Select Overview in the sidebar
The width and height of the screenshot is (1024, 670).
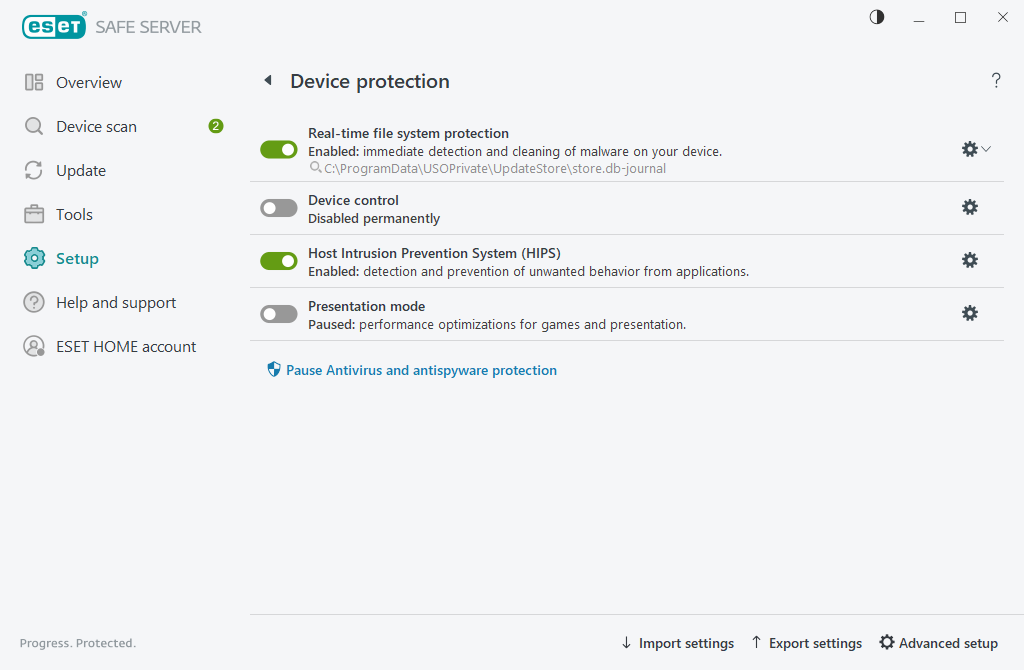coord(89,82)
